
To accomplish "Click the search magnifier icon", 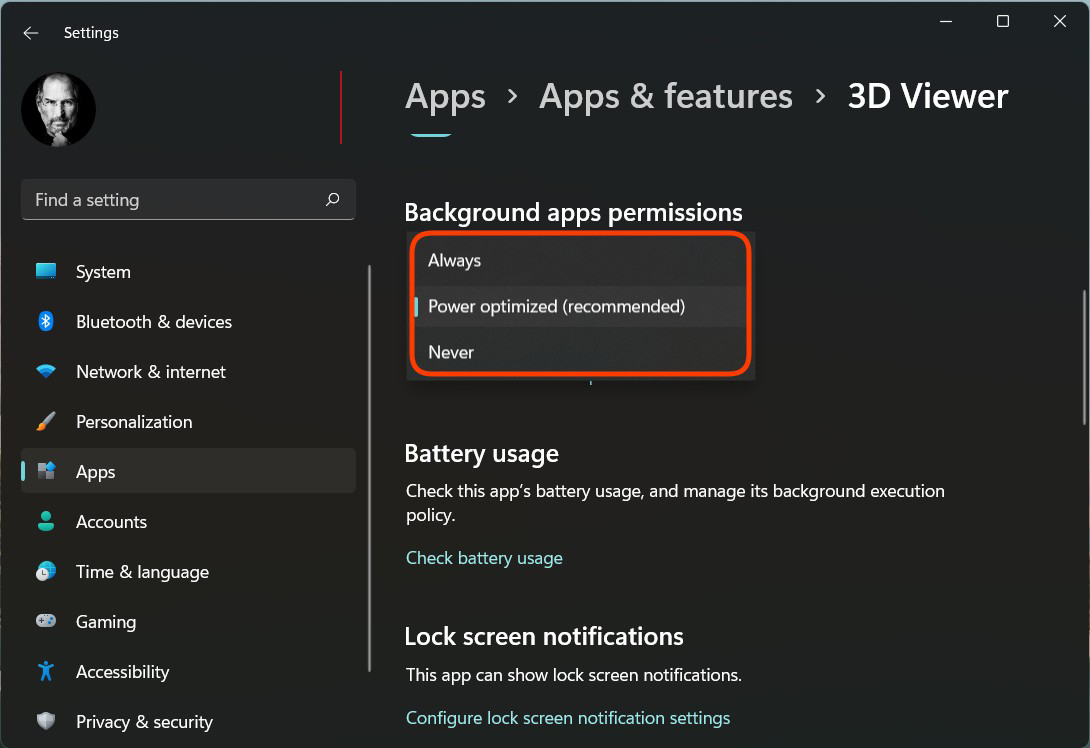I will click(x=332, y=200).
